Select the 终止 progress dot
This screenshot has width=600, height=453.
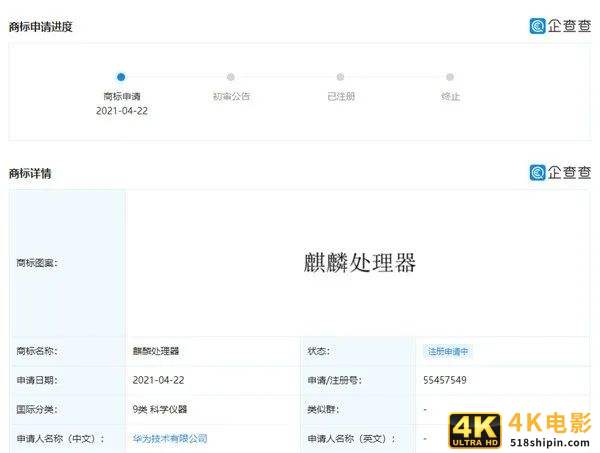pos(450,77)
